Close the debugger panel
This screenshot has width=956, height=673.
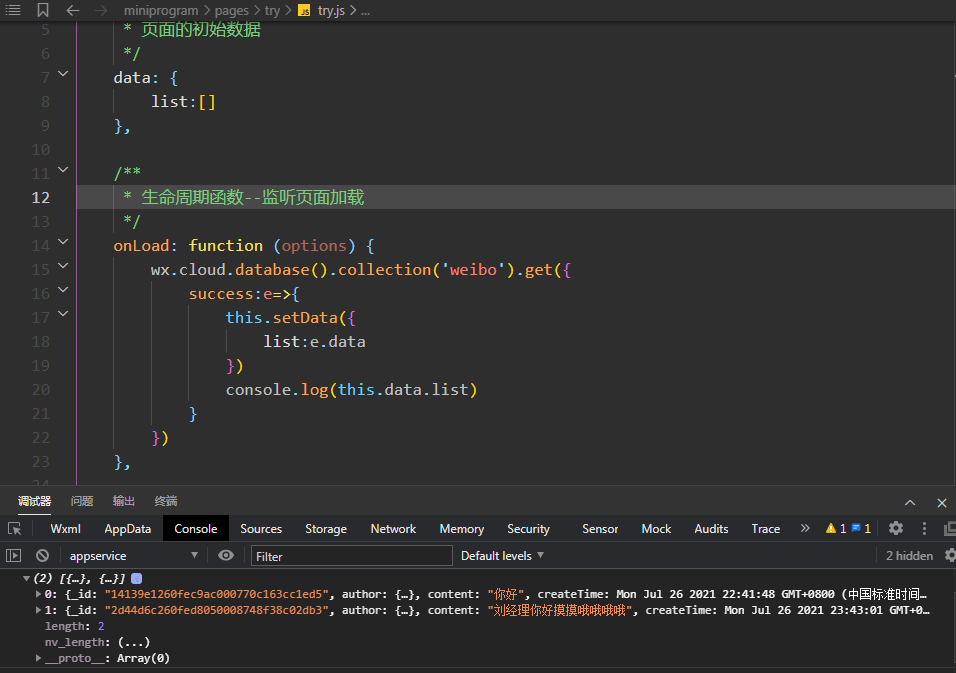(x=941, y=502)
